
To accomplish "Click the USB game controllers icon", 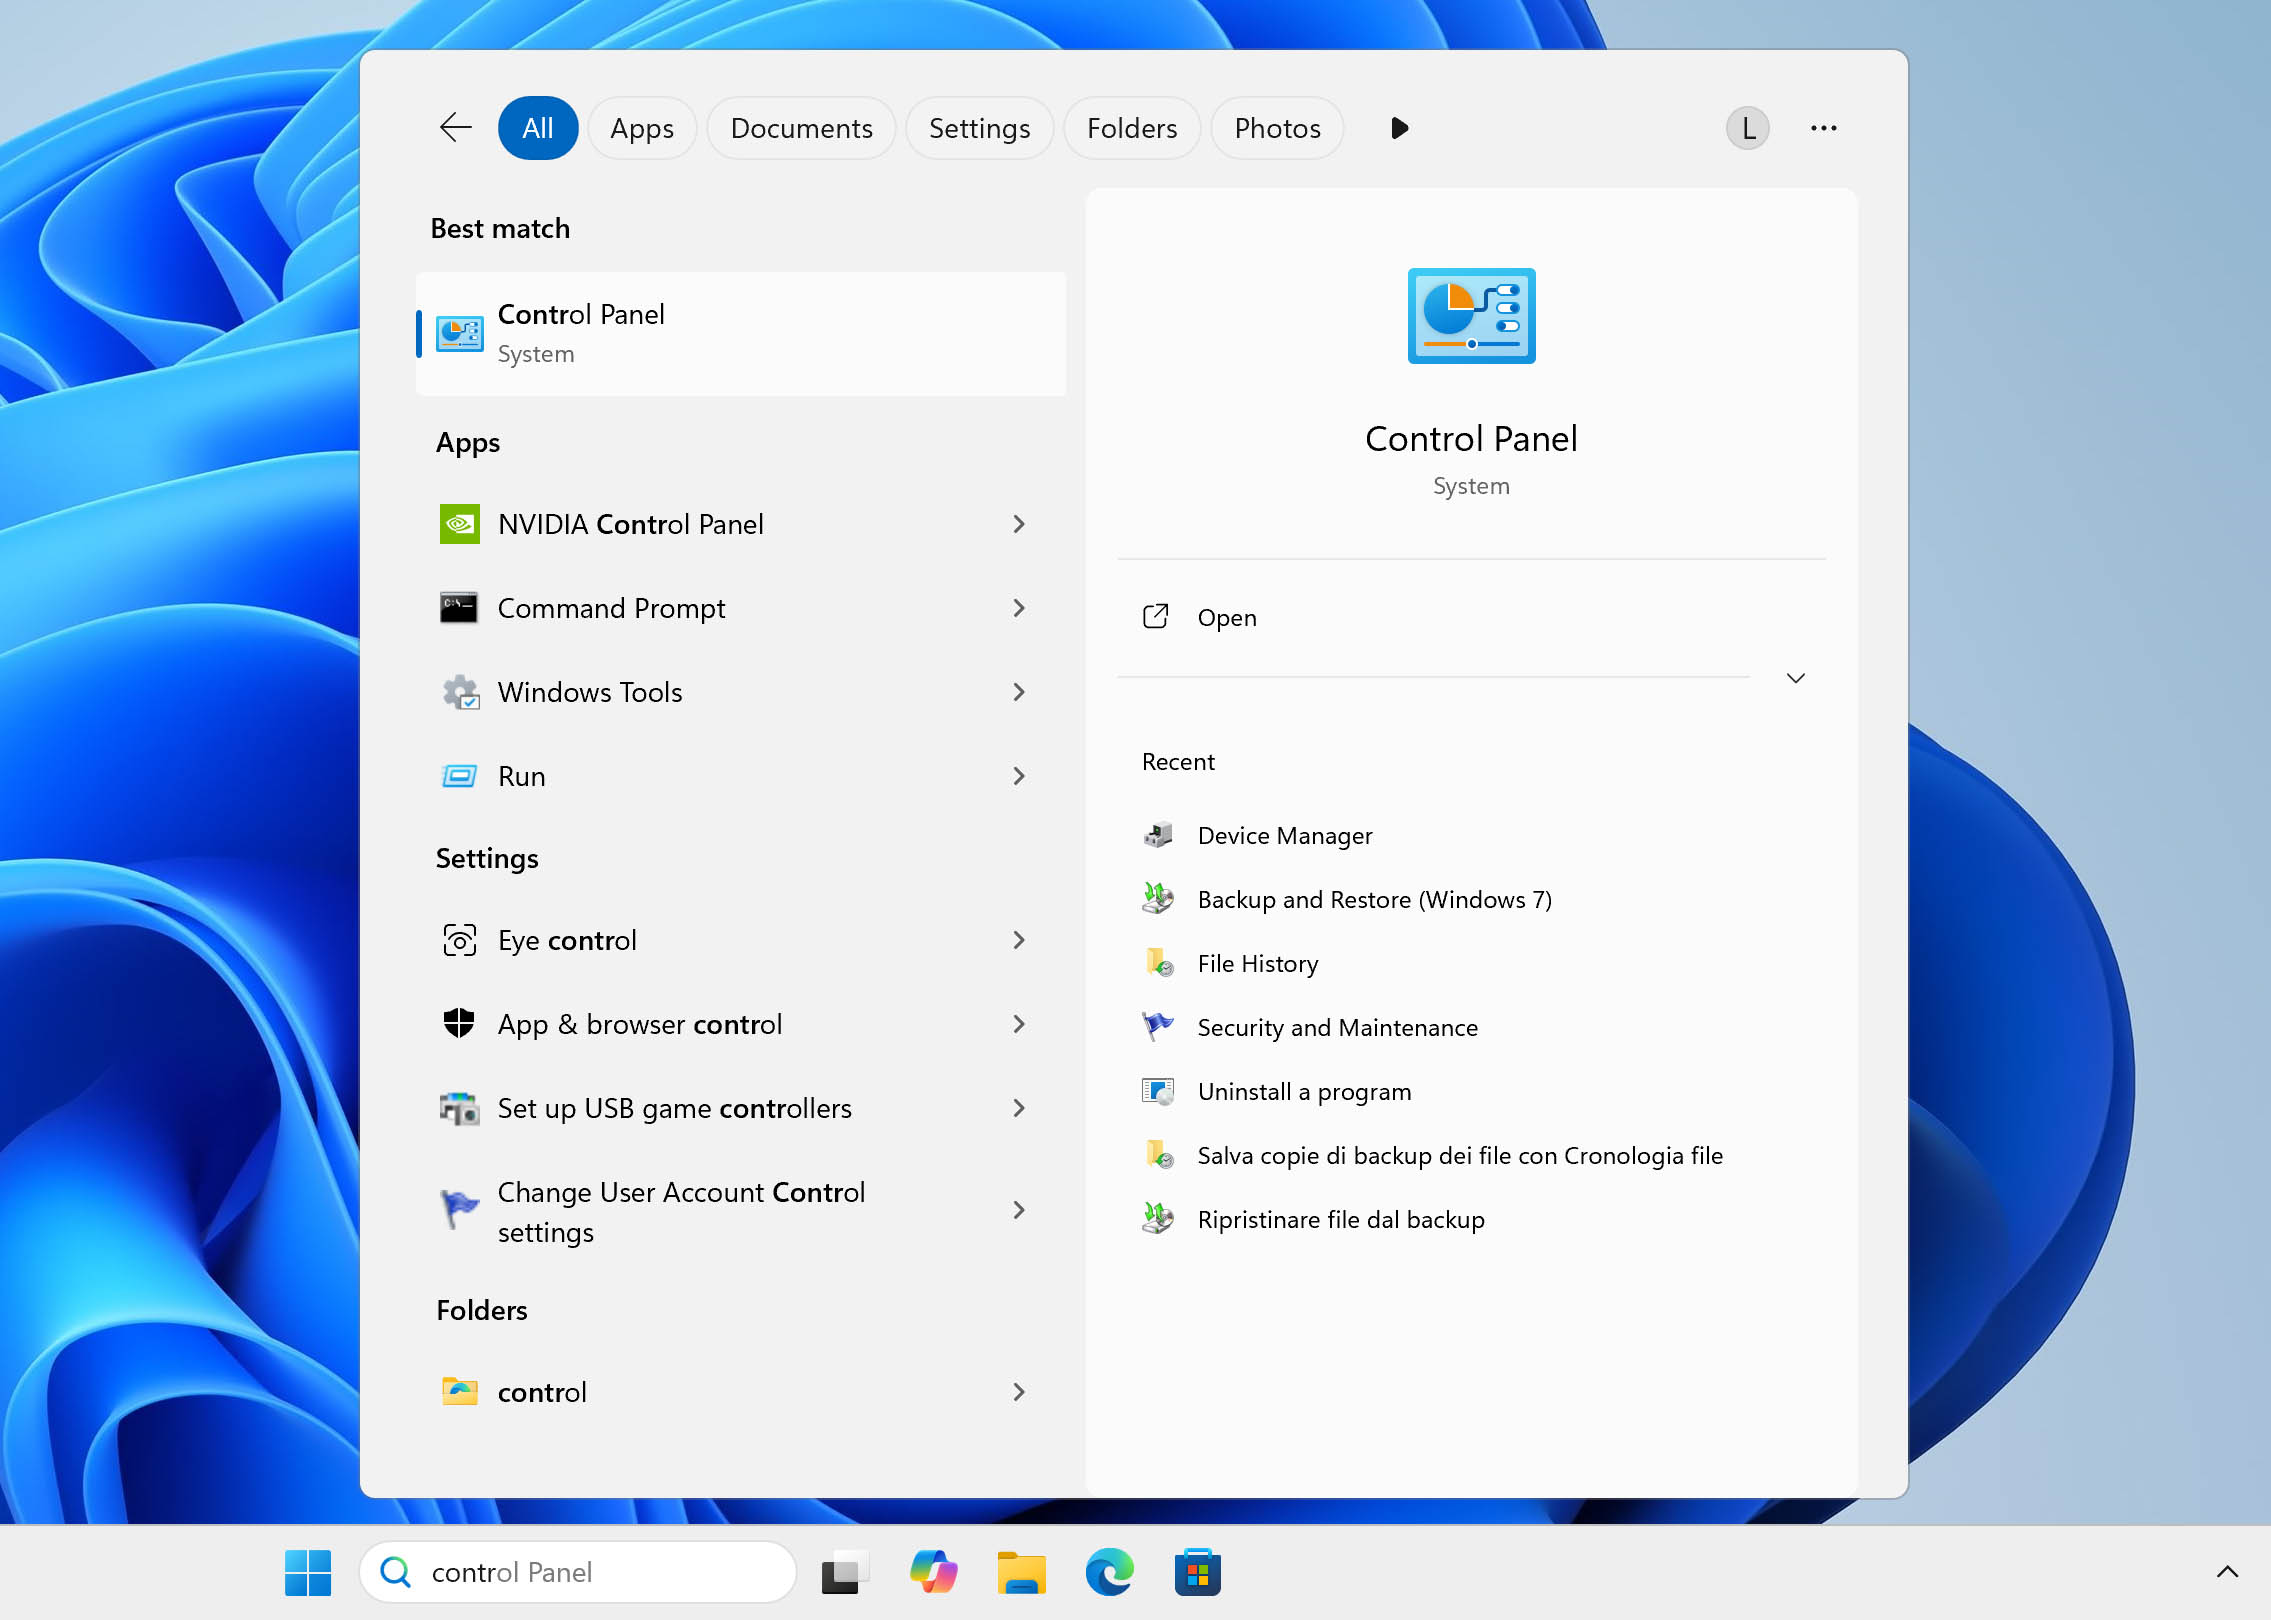I will point(459,1108).
